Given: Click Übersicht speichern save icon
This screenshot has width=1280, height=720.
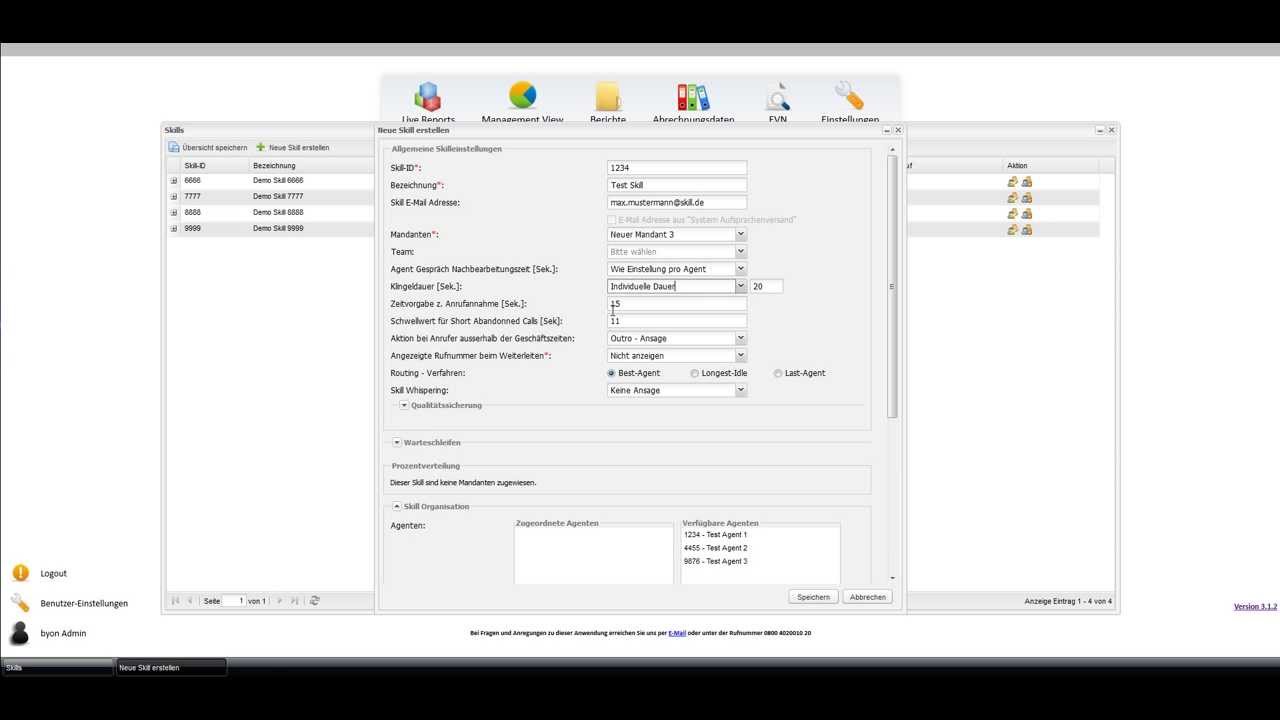Looking at the screenshot, I should tap(174, 147).
